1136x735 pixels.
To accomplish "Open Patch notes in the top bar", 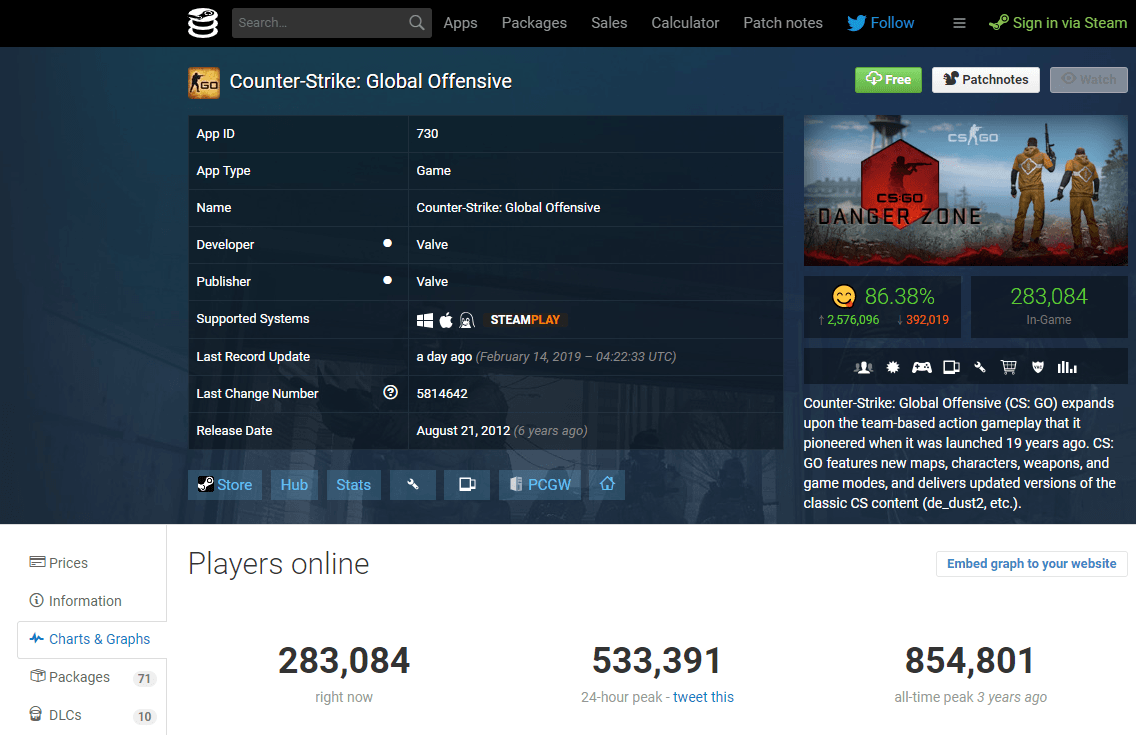I will [782, 23].
